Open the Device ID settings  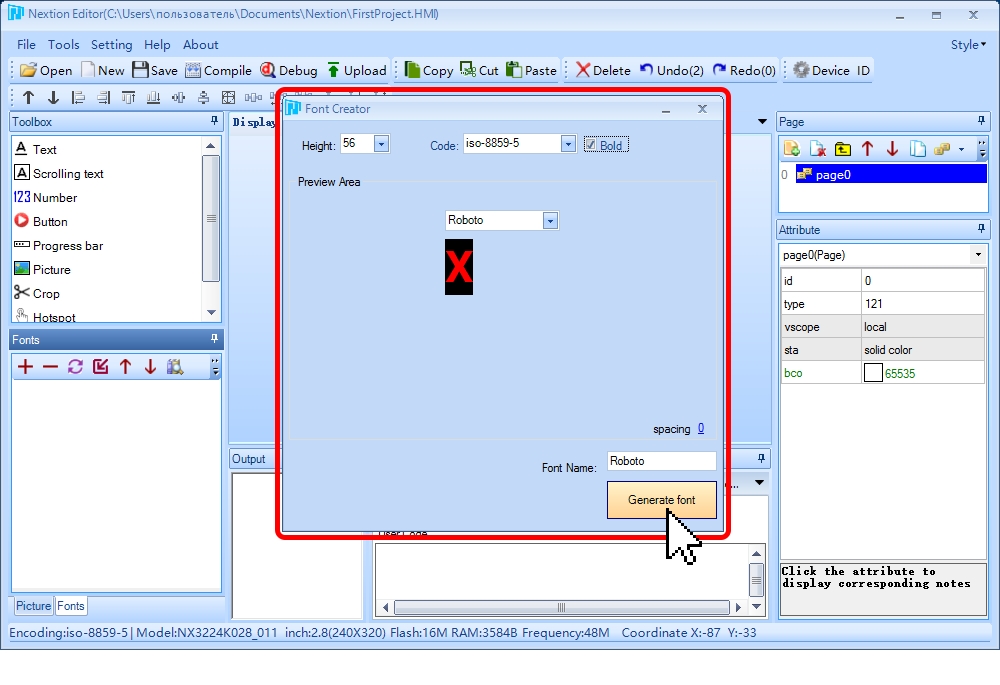click(832, 70)
